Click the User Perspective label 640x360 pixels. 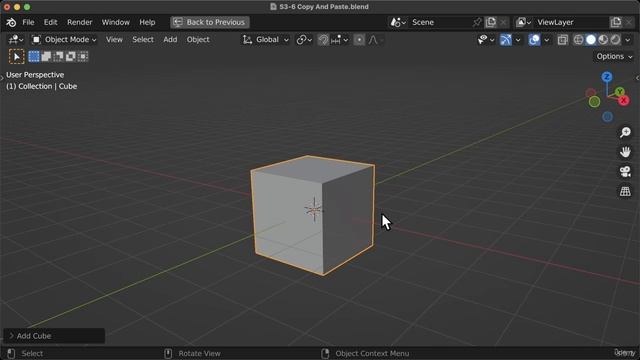coord(35,75)
